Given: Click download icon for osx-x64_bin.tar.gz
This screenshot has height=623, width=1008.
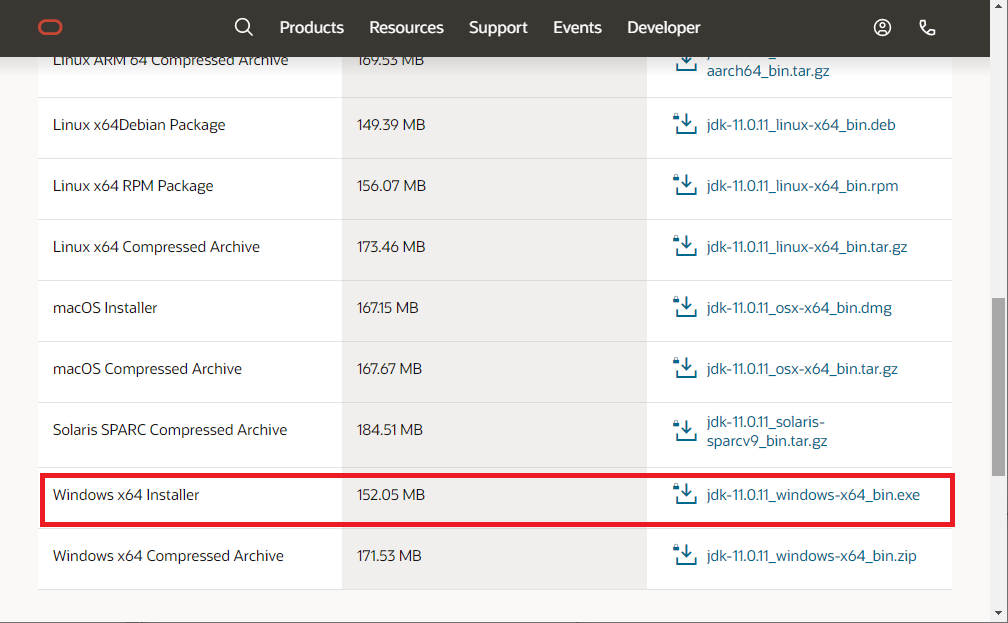Looking at the screenshot, I should click(685, 368).
